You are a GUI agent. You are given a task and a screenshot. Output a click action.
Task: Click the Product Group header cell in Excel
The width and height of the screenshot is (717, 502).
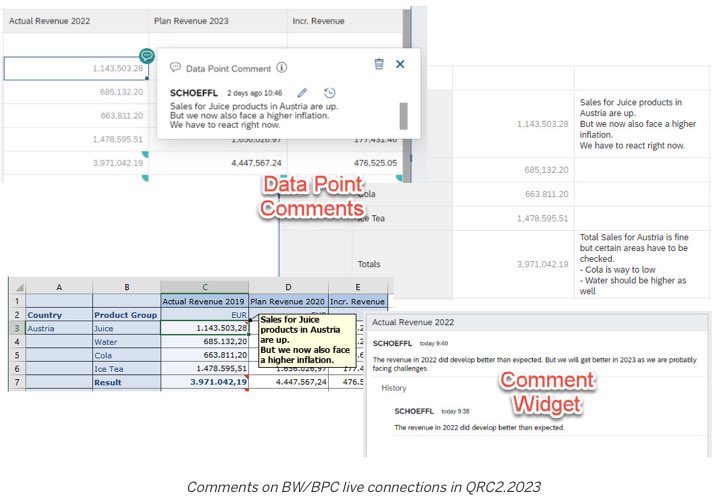[126, 315]
